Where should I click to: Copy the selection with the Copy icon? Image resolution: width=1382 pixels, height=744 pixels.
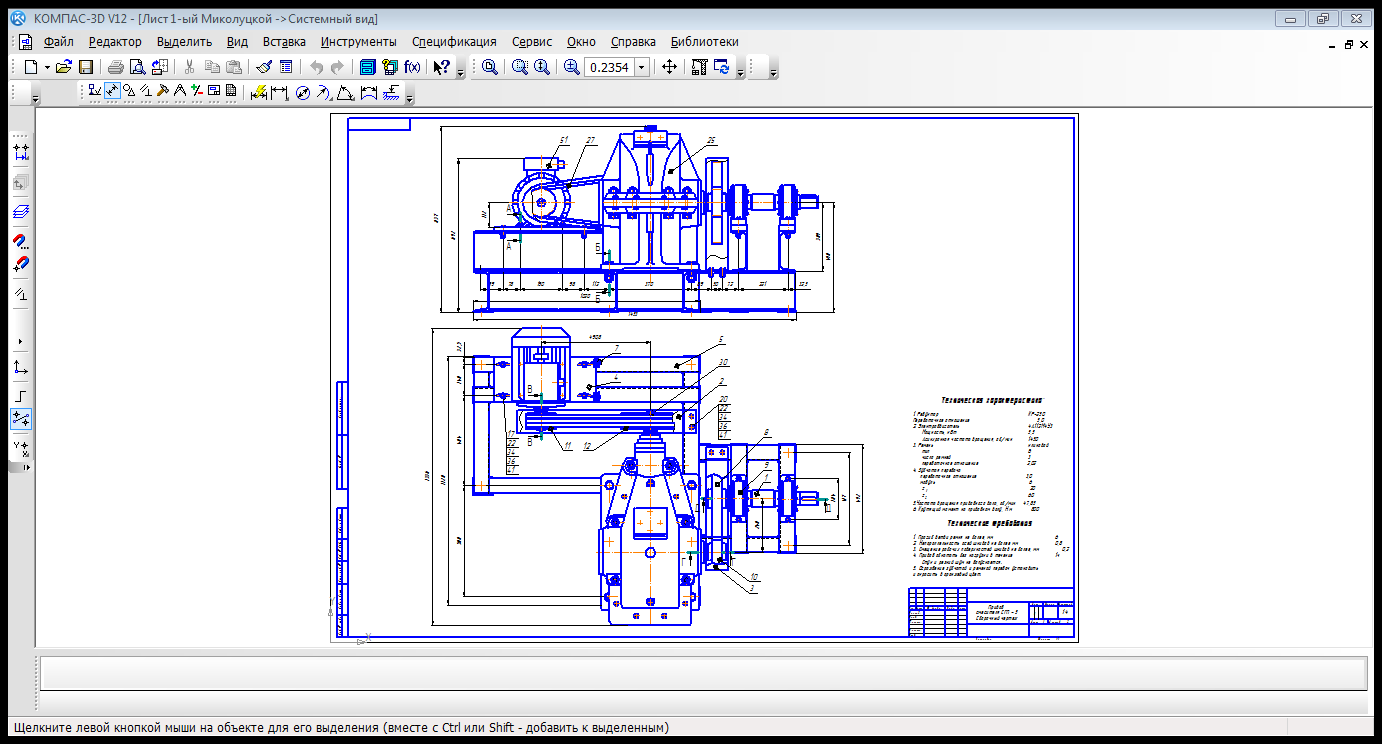[x=212, y=67]
